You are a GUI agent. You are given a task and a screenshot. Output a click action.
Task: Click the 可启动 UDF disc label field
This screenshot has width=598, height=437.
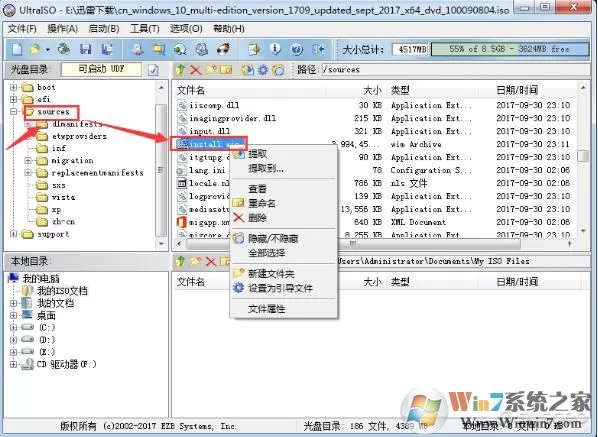[x=101, y=69]
